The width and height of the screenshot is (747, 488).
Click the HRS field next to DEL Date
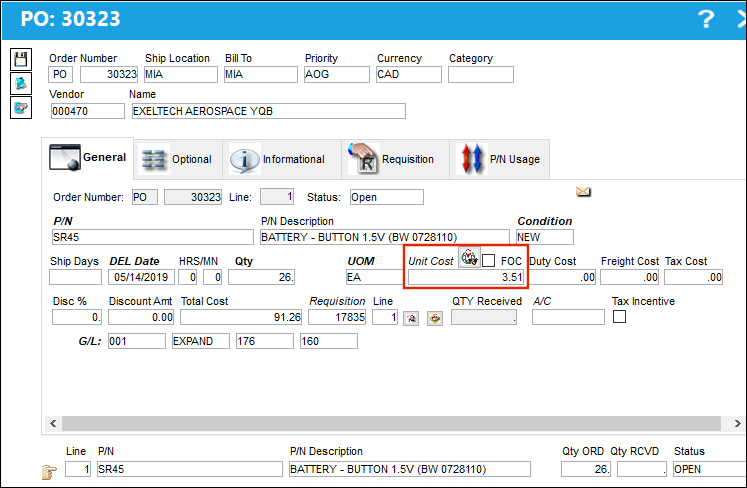point(188,277)
